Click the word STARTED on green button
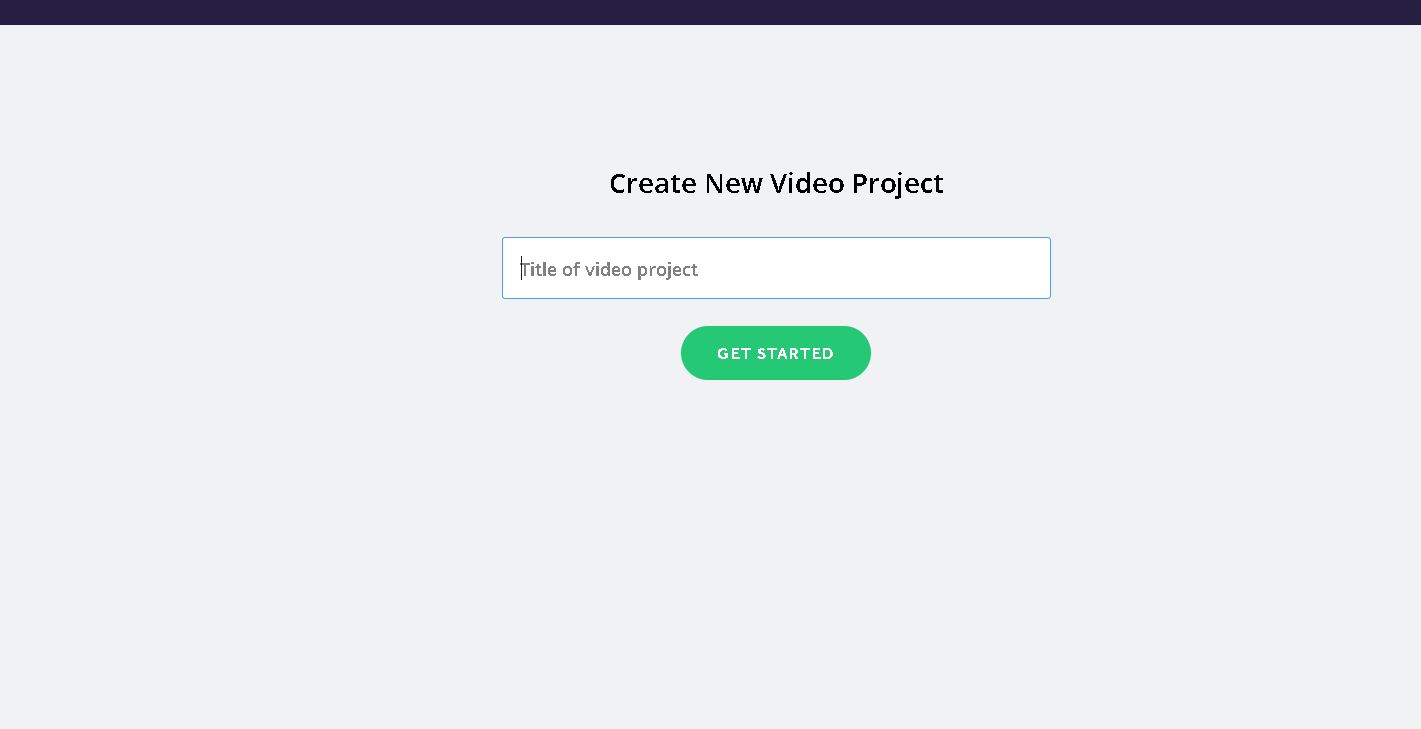The width and height of the screenshot is (1421, 729). pos(796,353)
